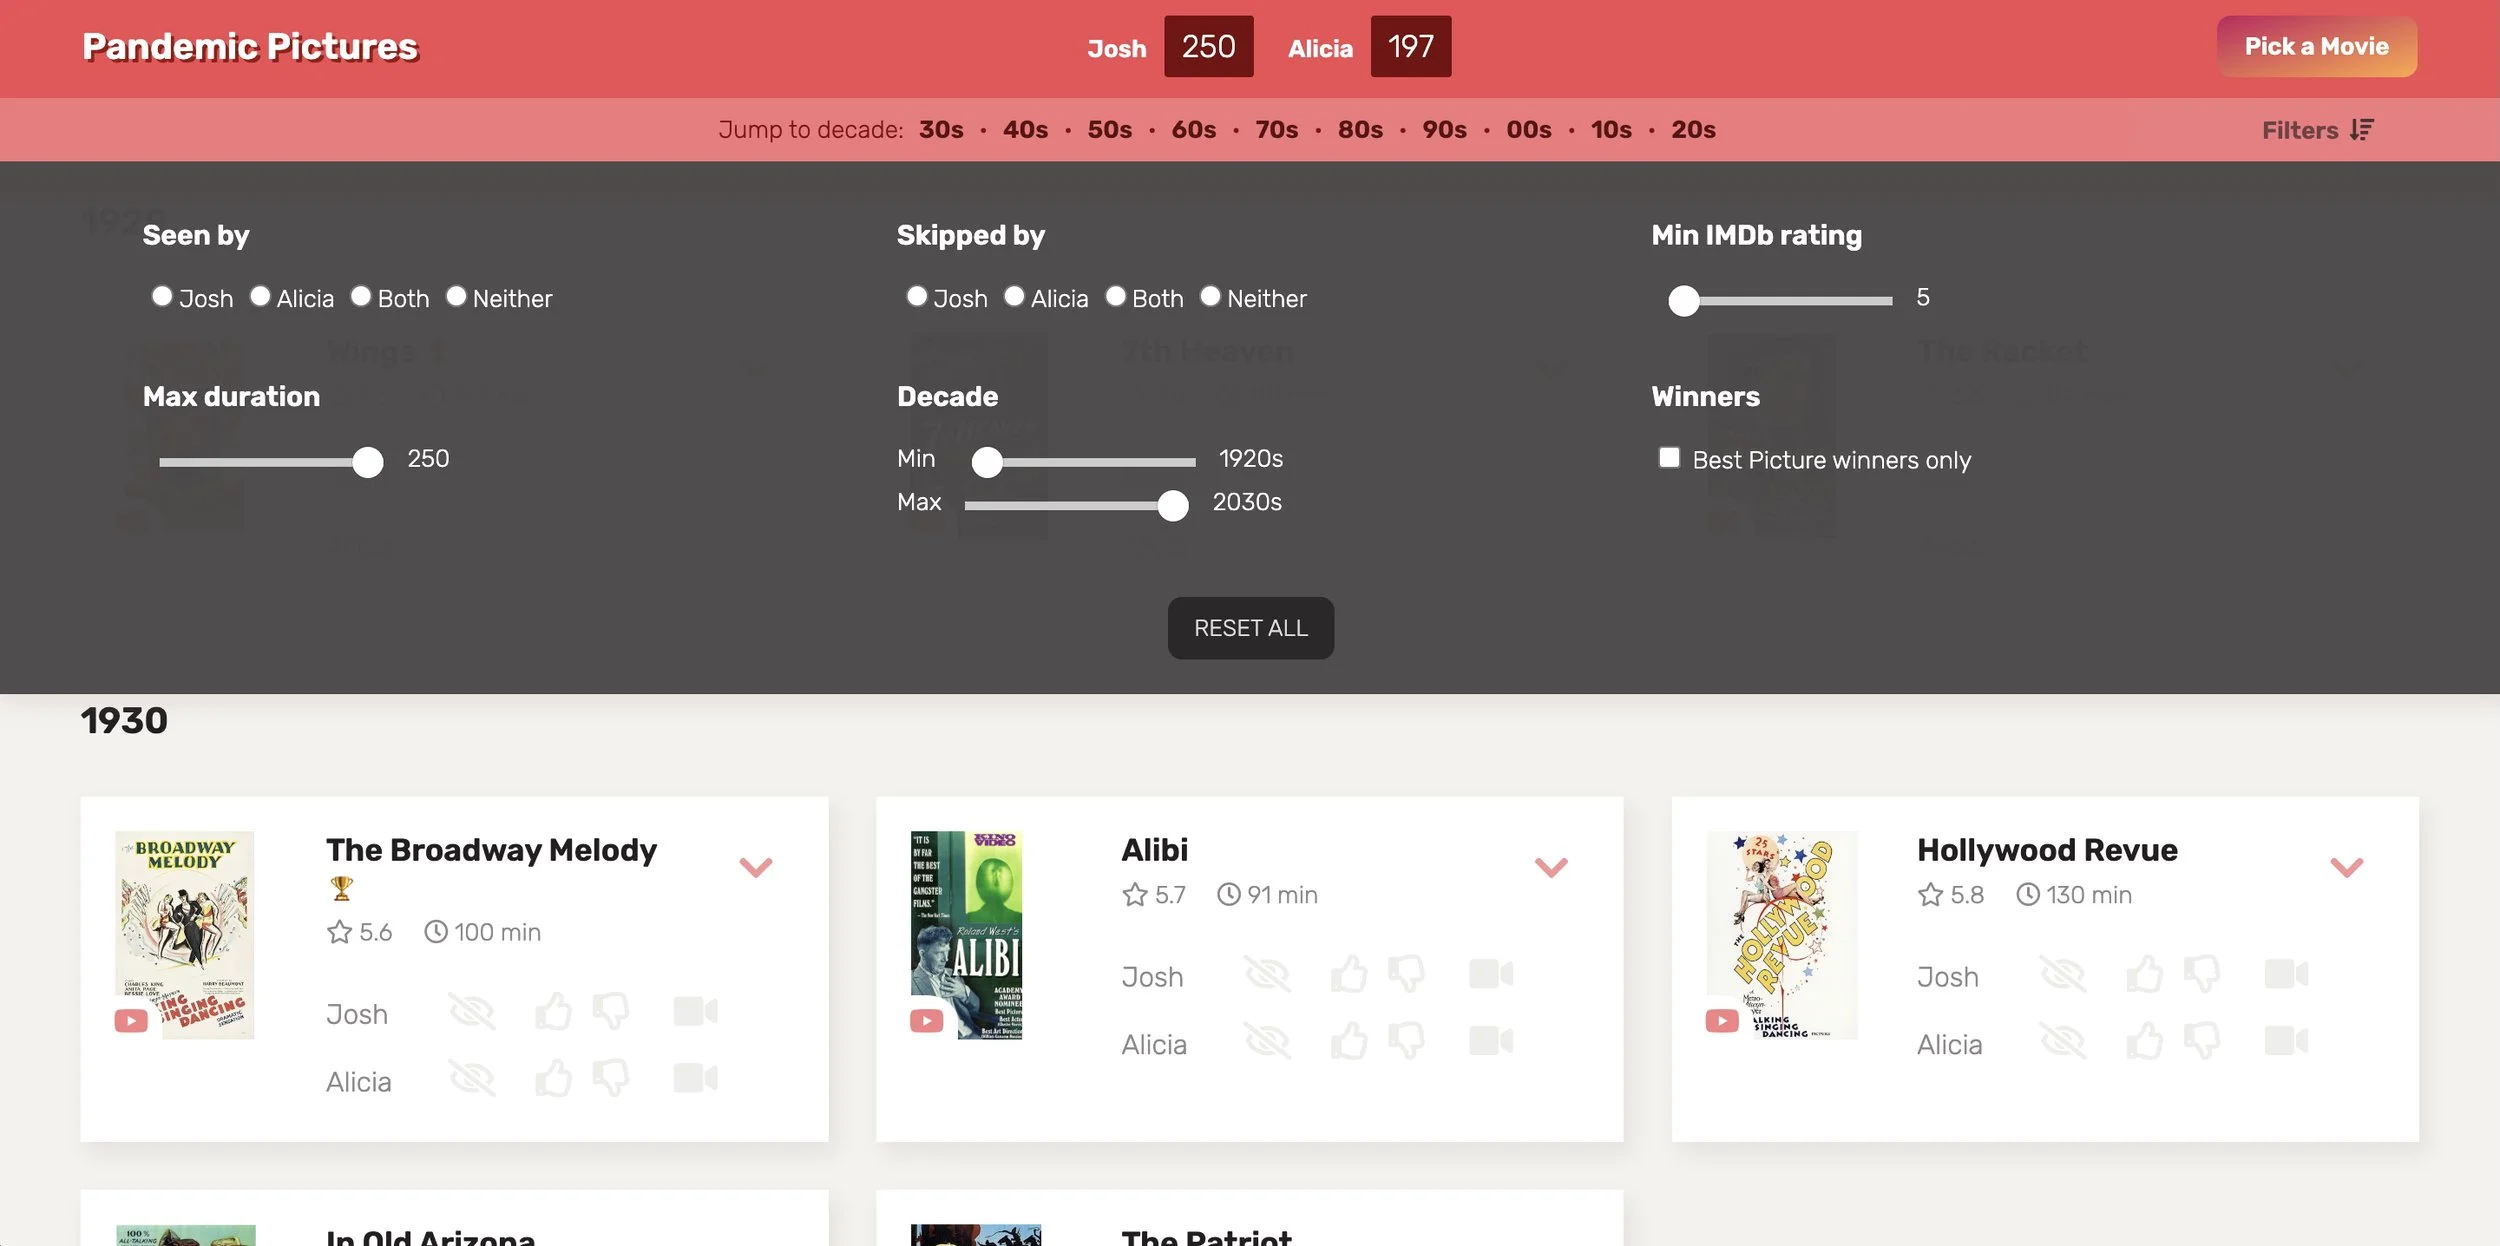Click the Pick a Movie button
Screen dimensions: 2500x1246
tap(2316, 47)
